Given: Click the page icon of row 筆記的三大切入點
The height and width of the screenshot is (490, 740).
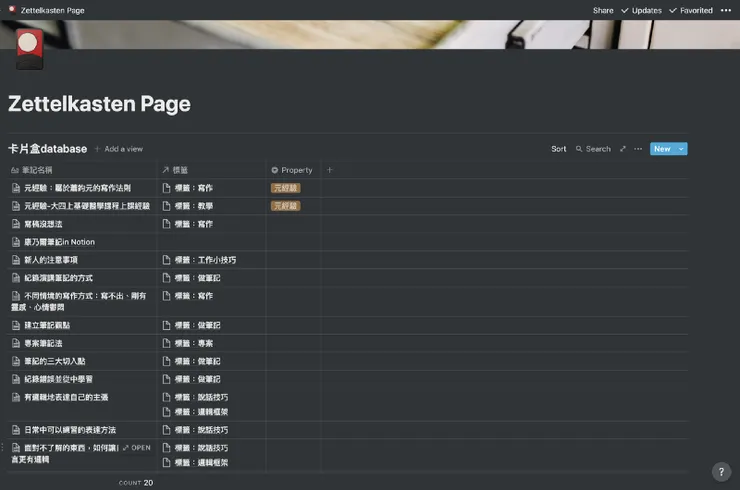Looking at the screenshot, I should click(x=16, y=361).
